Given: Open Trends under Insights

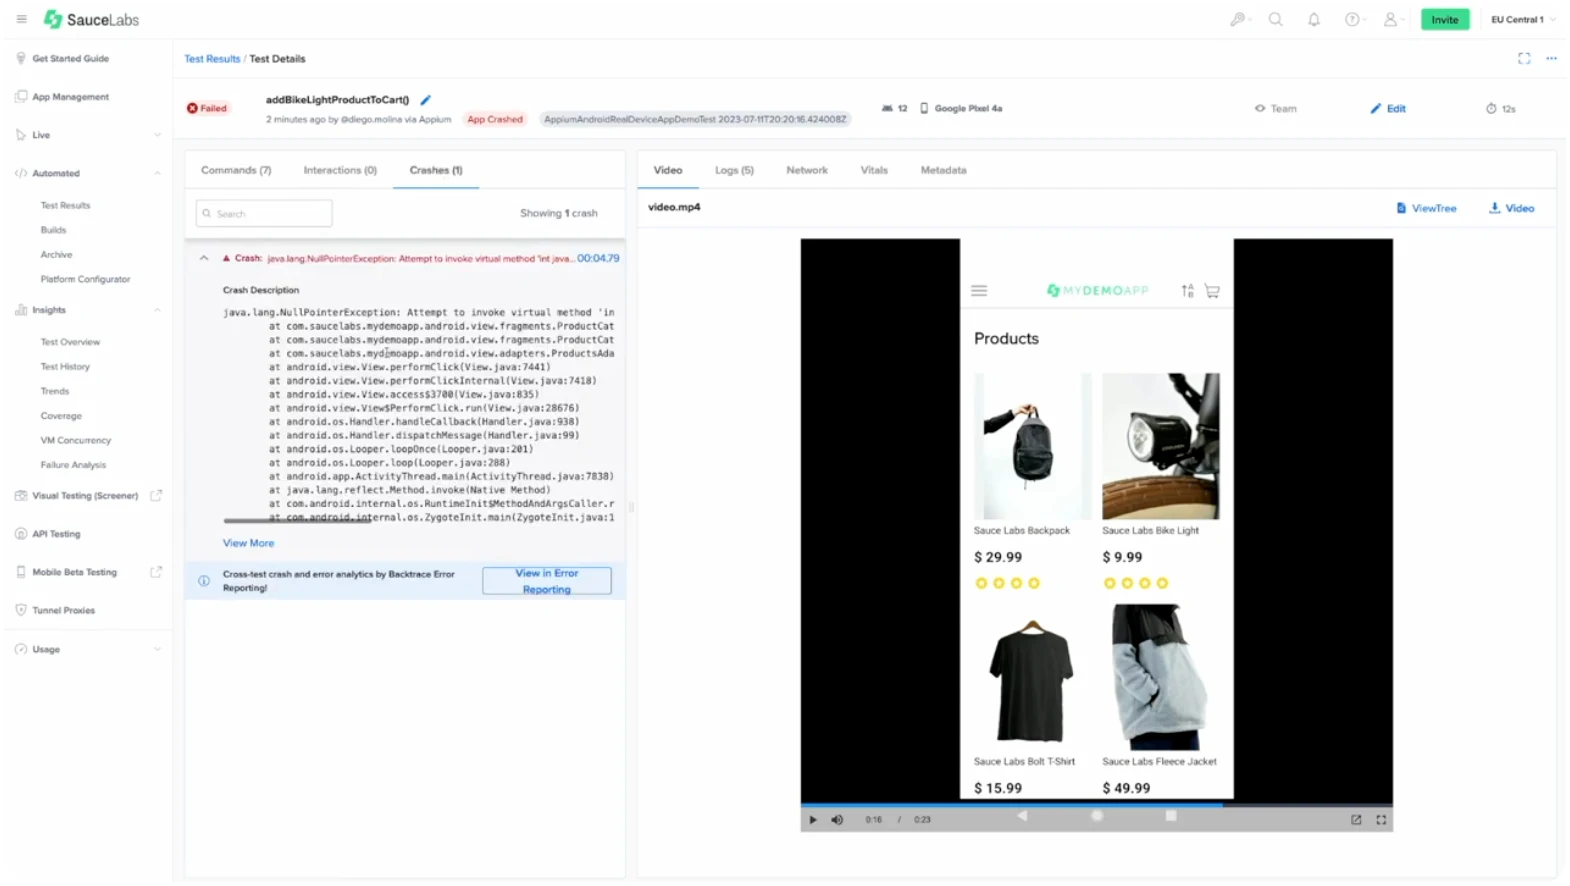Looking at the screenshot, I should pos(55,392).
